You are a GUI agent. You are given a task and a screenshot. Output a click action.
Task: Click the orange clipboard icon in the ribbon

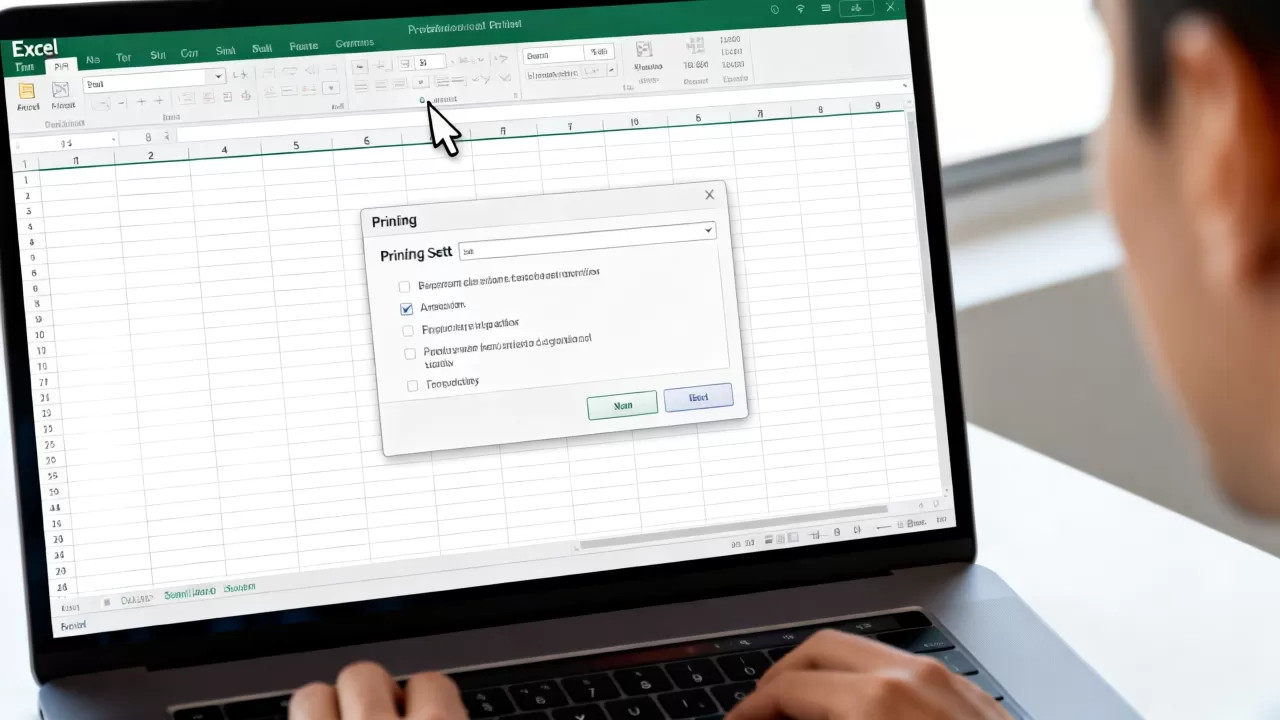click(27, 90)
